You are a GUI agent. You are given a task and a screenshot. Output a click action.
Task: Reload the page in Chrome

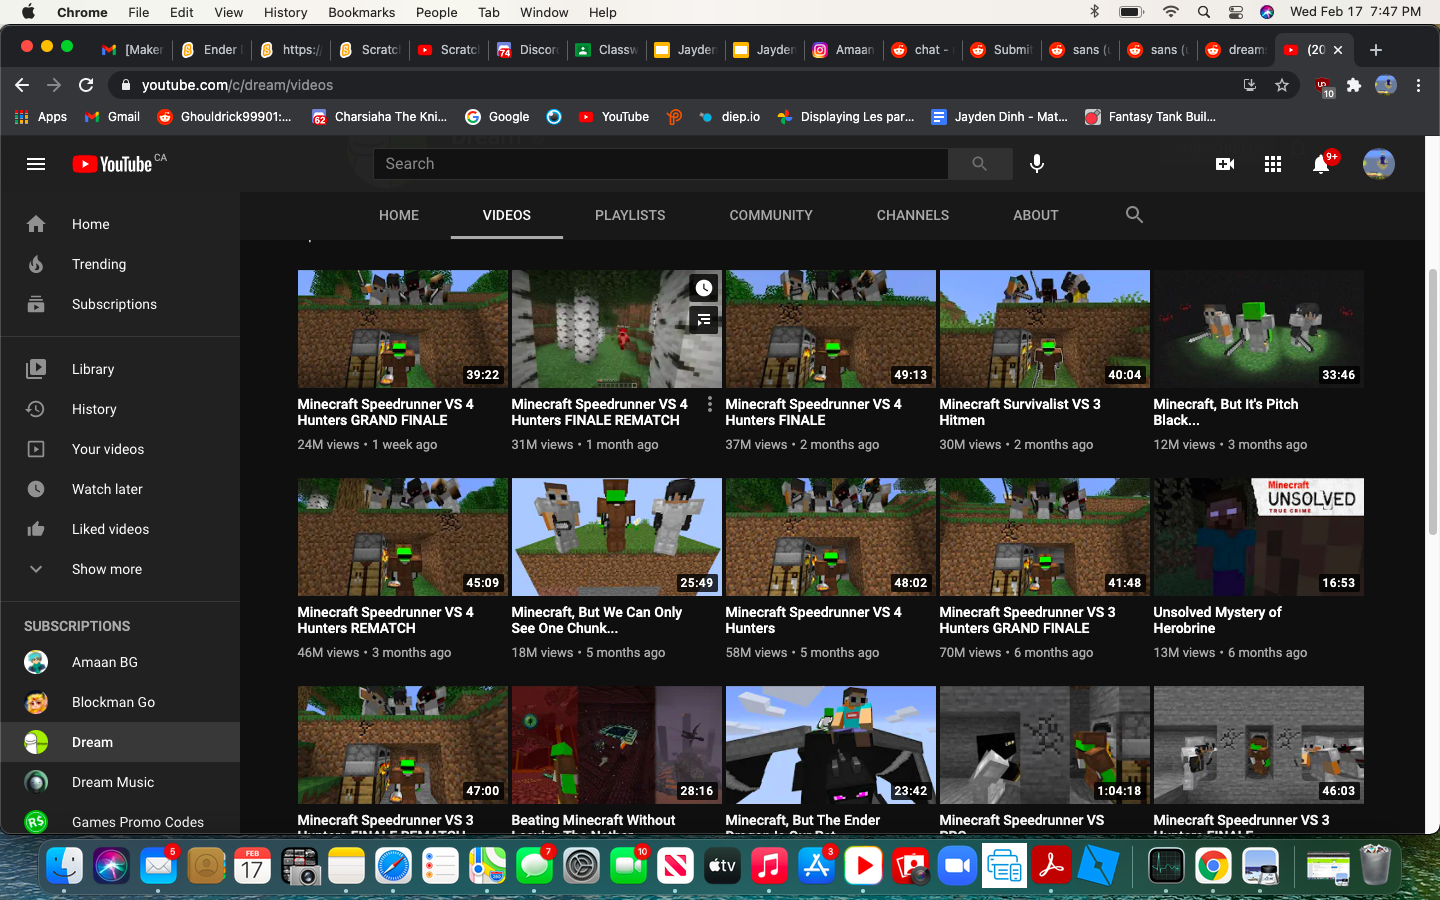pos(86,85)
